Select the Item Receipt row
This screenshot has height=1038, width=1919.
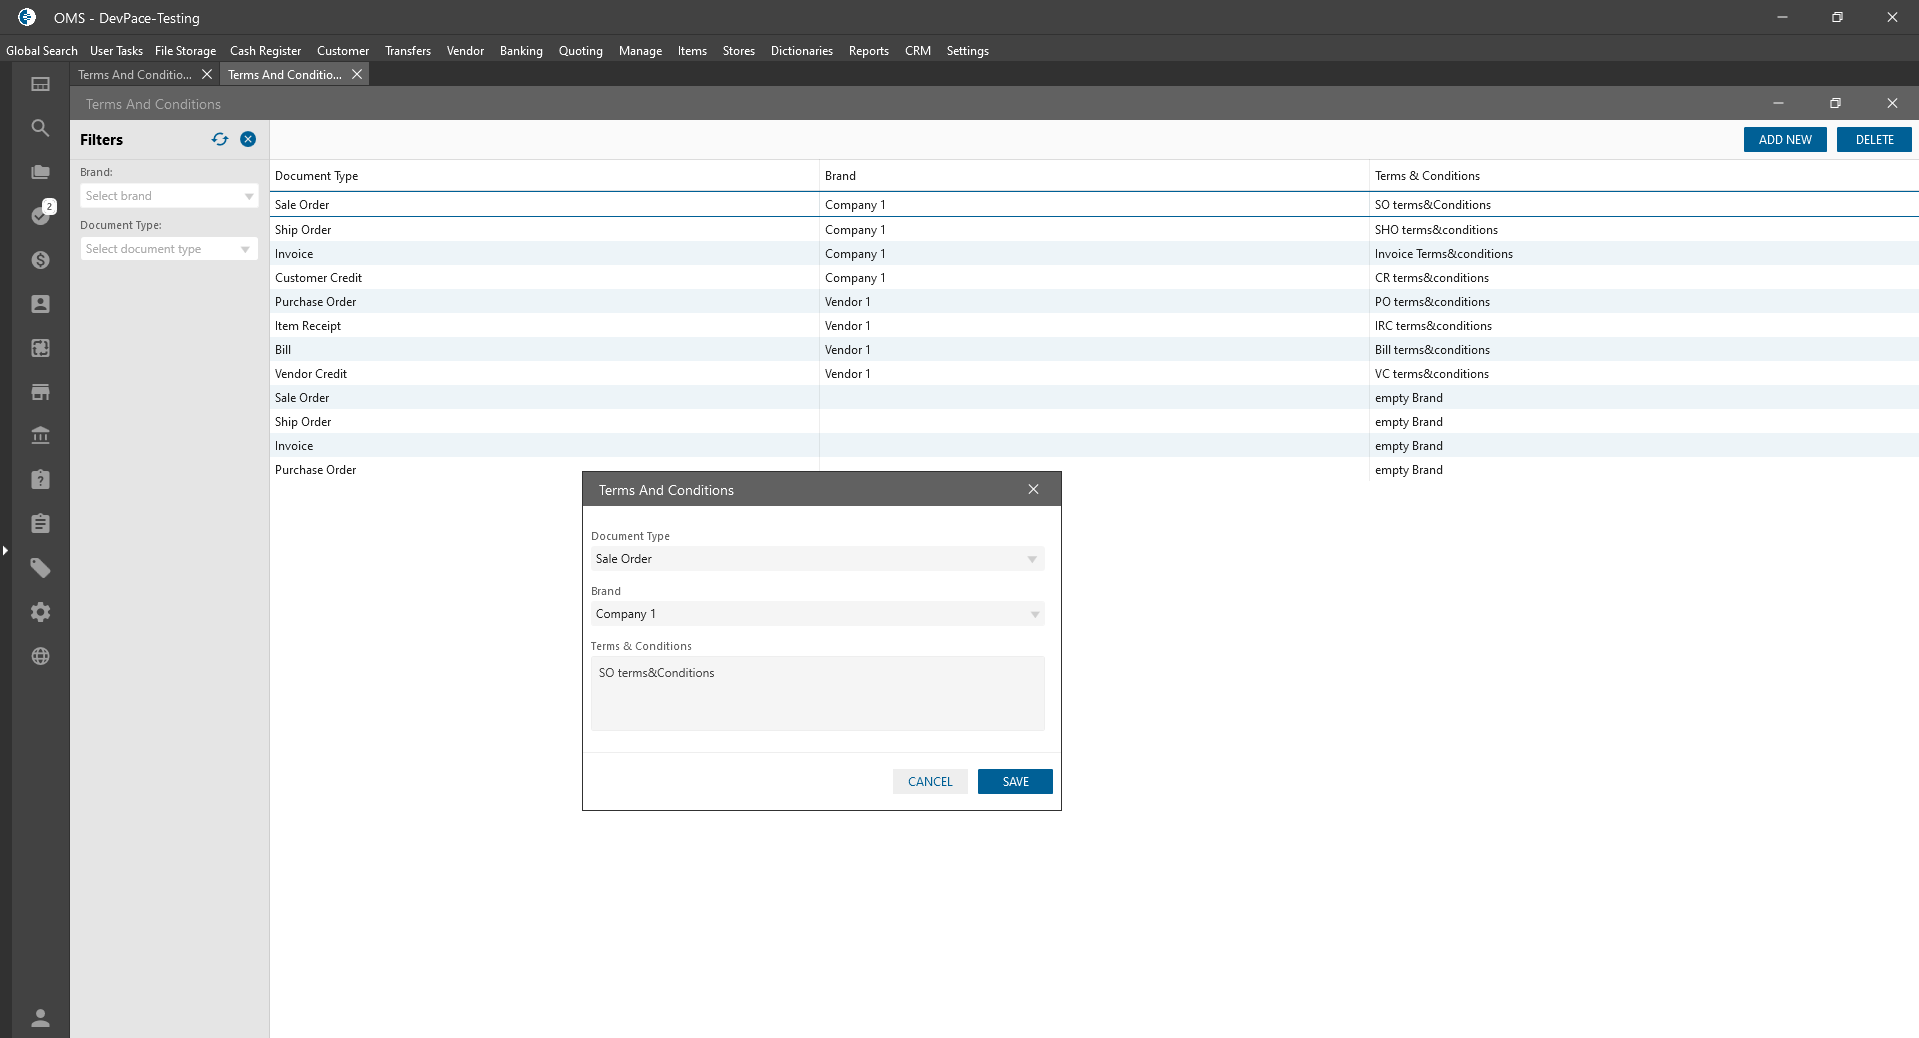1094,326
